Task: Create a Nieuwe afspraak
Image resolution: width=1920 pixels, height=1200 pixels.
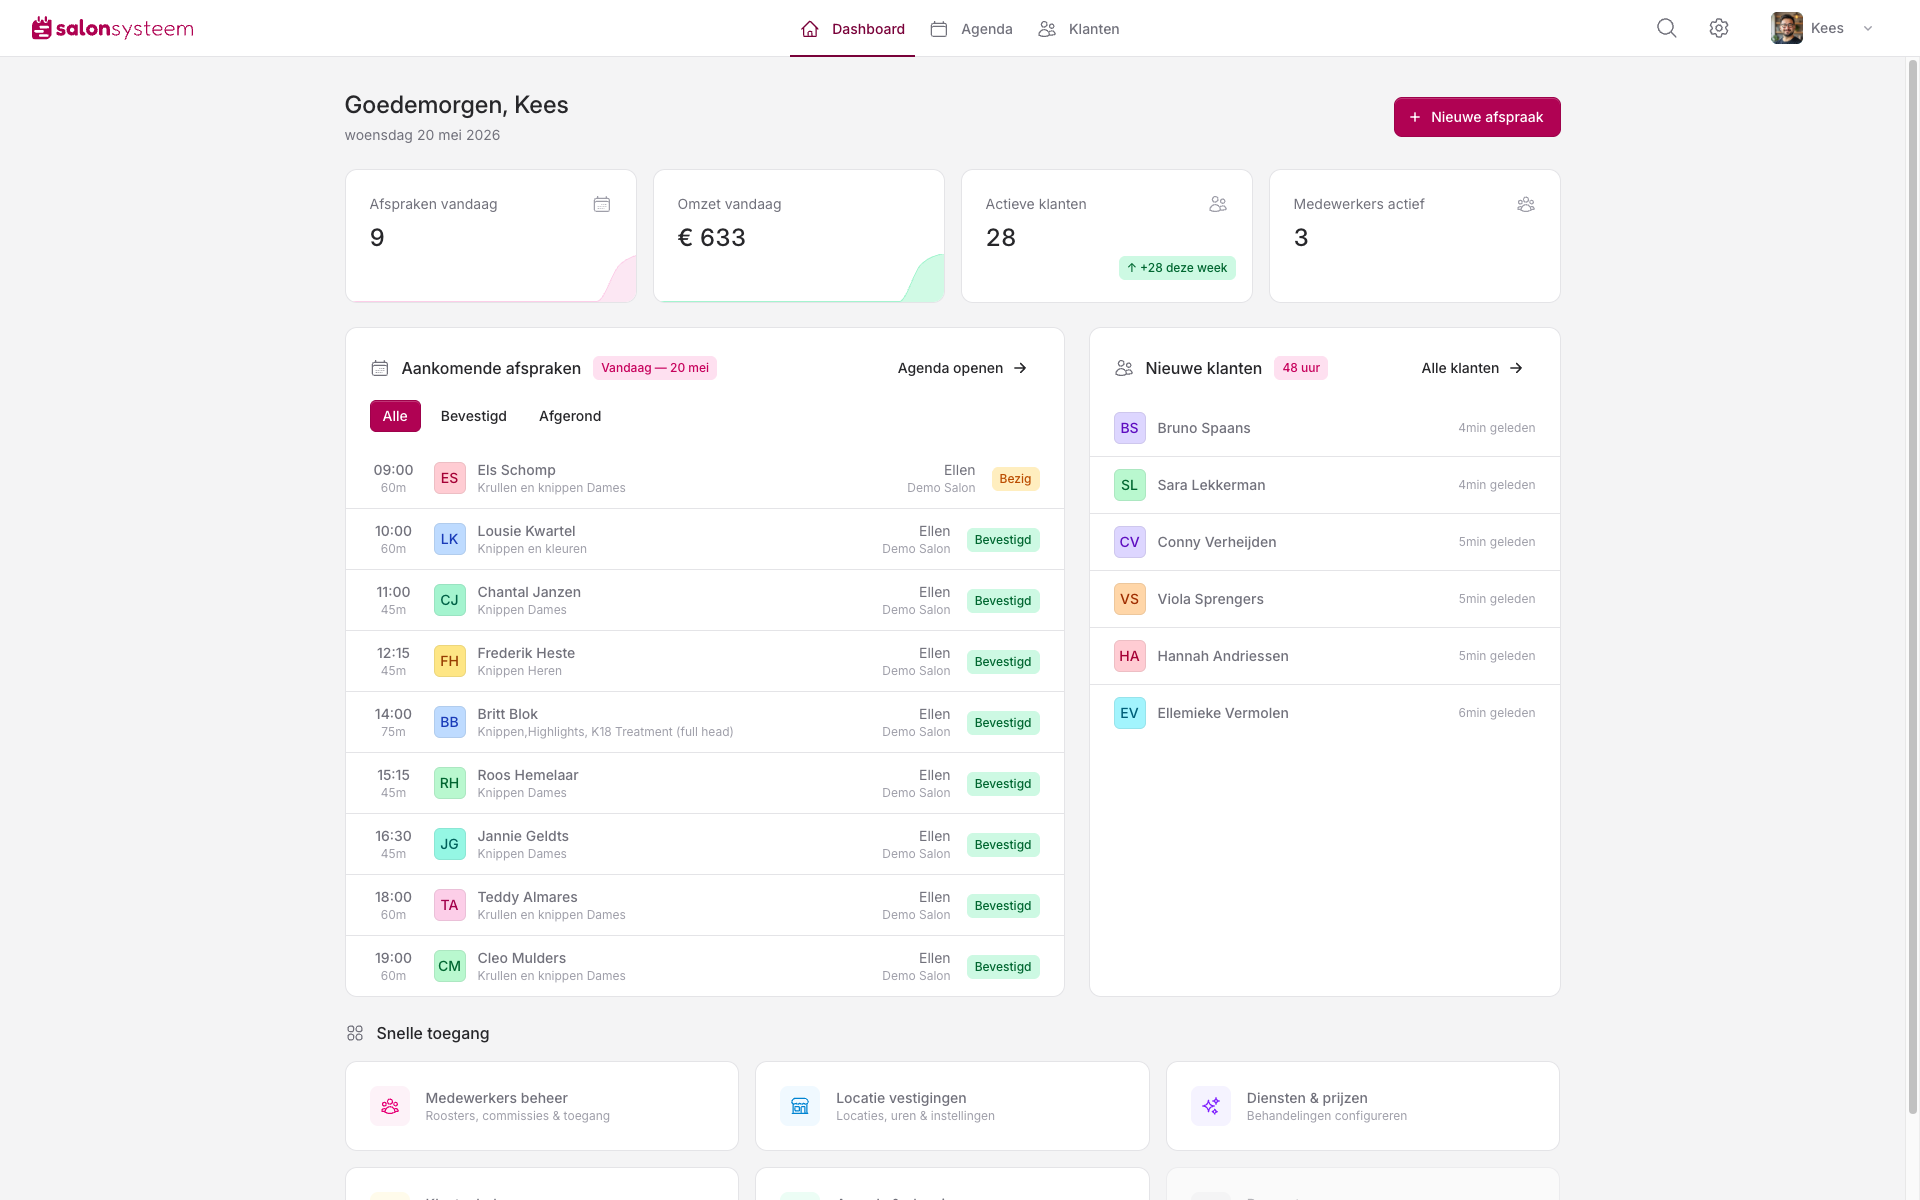Action: coord(1477,117)
